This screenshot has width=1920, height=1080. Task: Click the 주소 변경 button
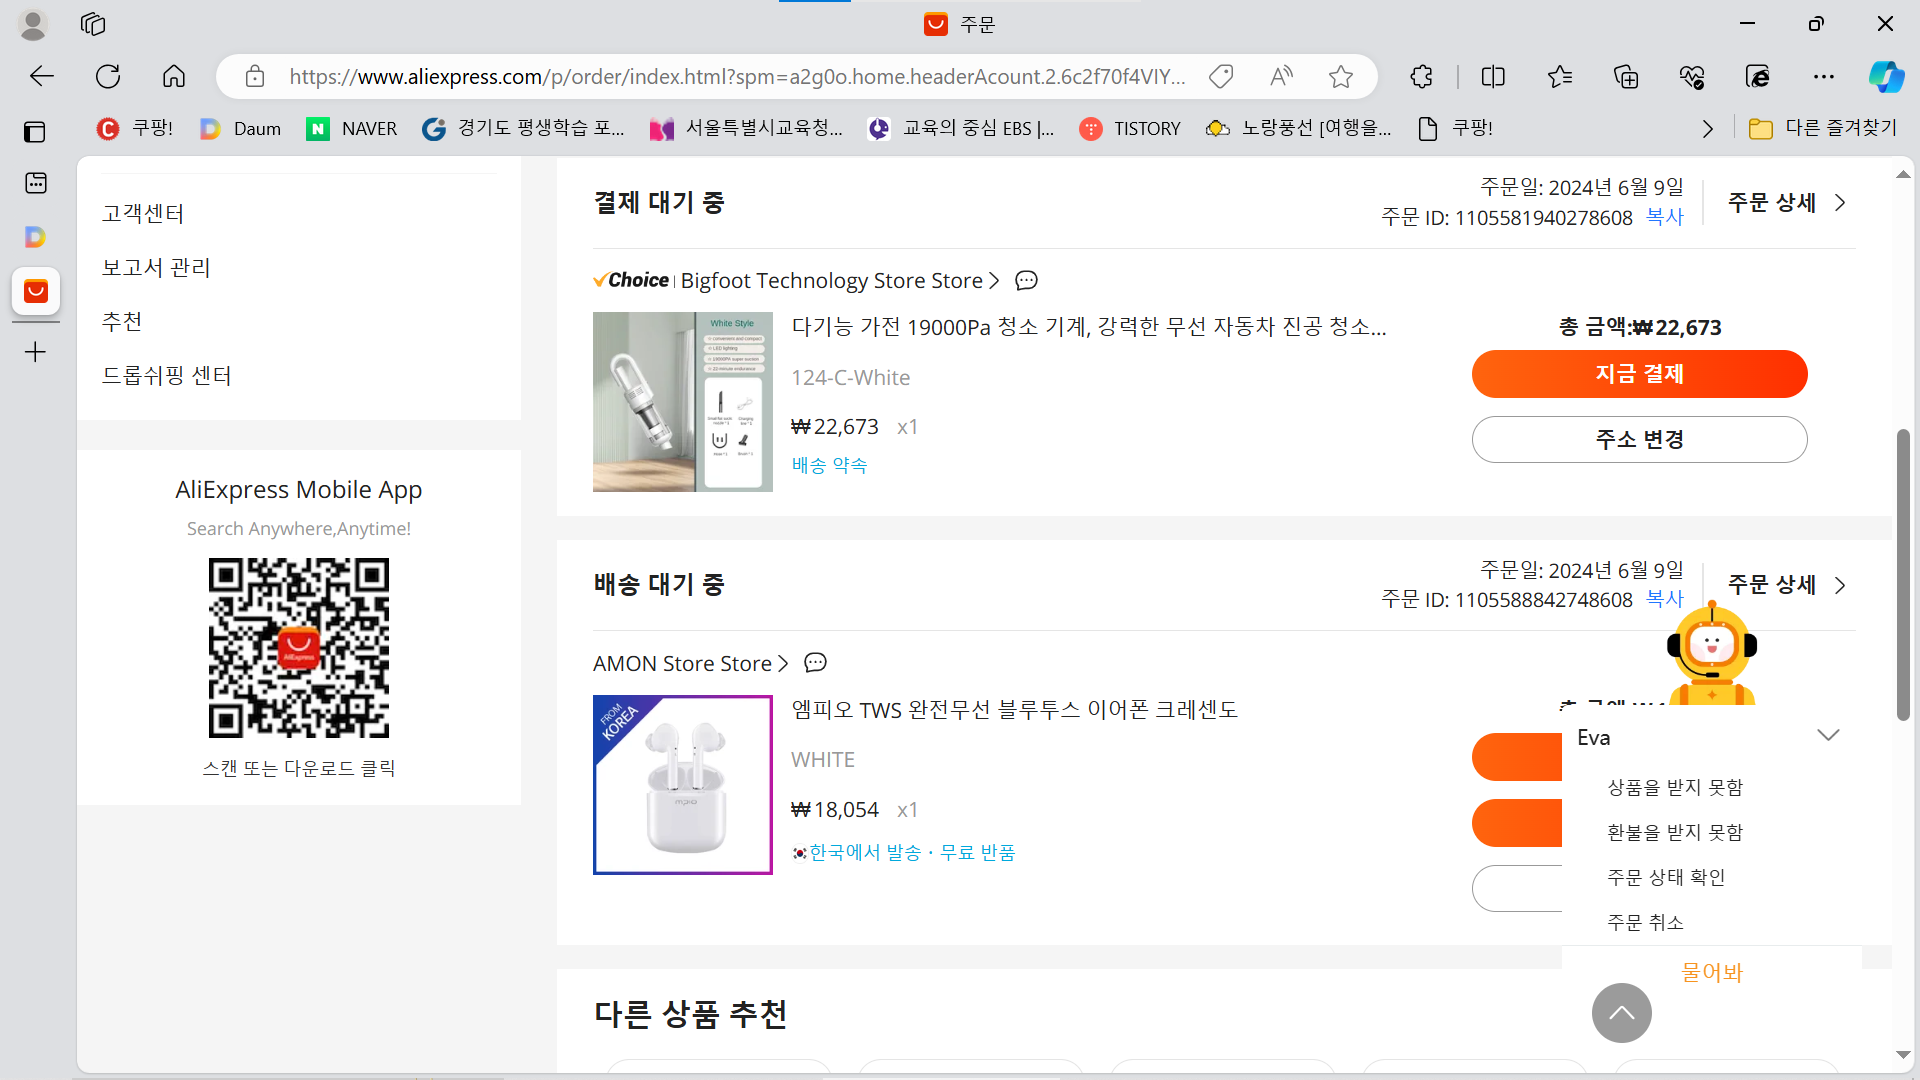(x=1639, y=440)
